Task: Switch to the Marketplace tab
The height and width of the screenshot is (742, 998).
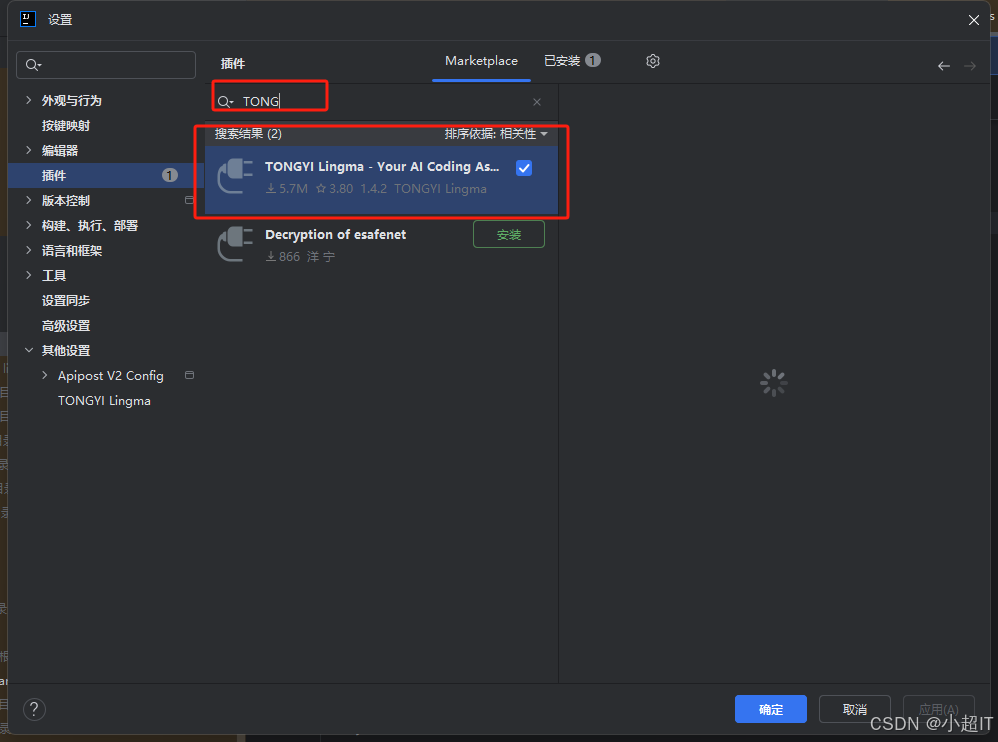Action: 481,61
